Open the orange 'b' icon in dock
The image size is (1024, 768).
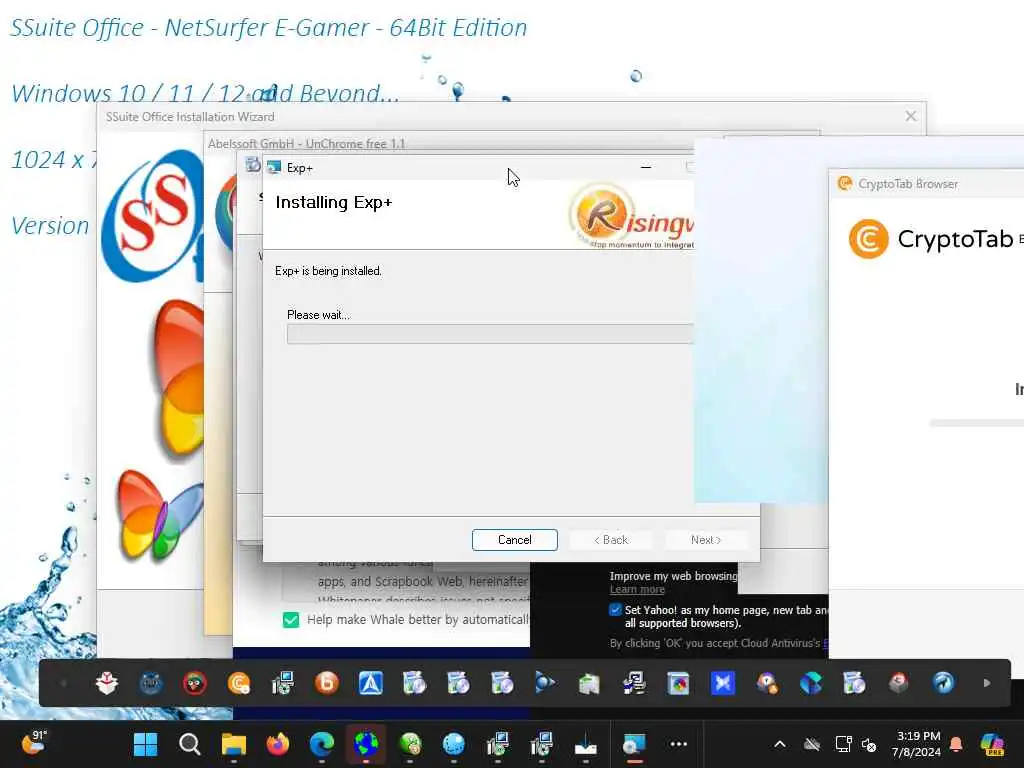pyautogui.click(x=327, y=683)
